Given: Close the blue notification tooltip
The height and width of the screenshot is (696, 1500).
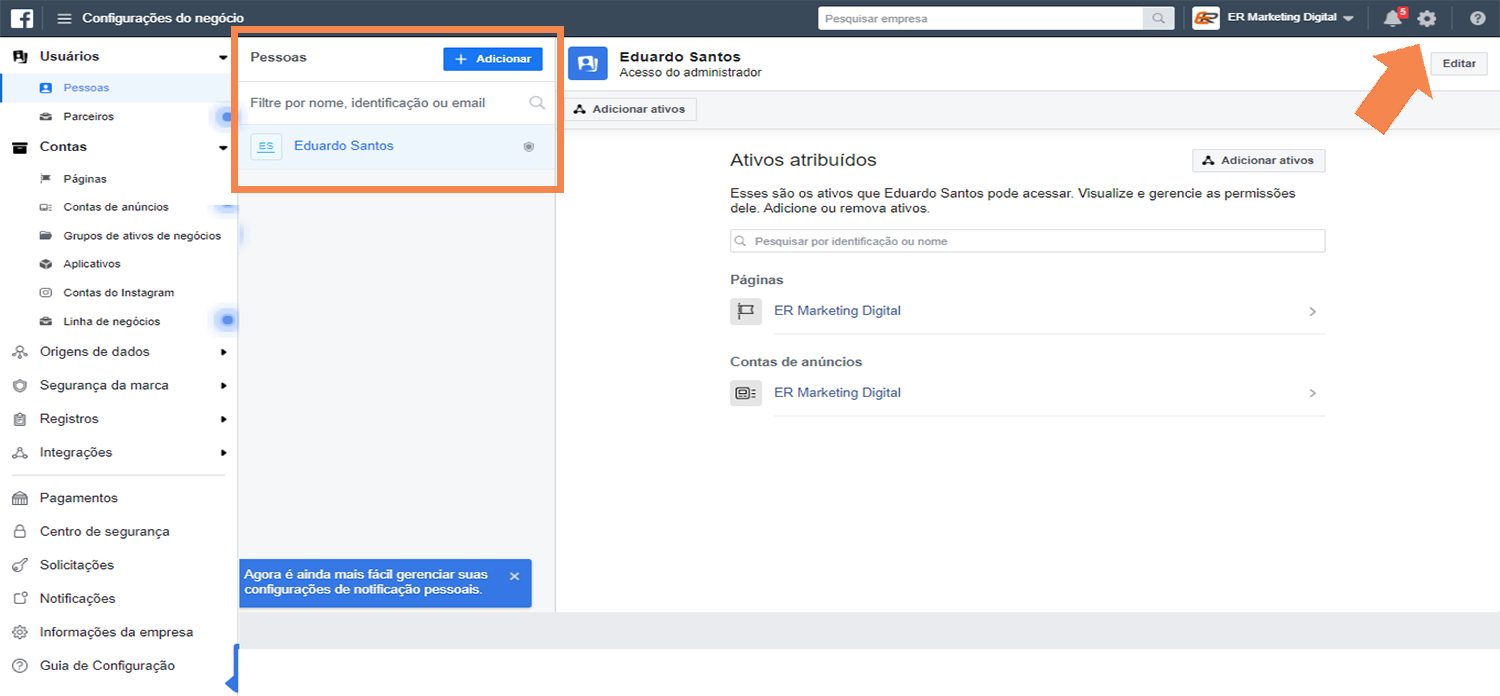Looking at the screenshot, I should pos(514,576).
